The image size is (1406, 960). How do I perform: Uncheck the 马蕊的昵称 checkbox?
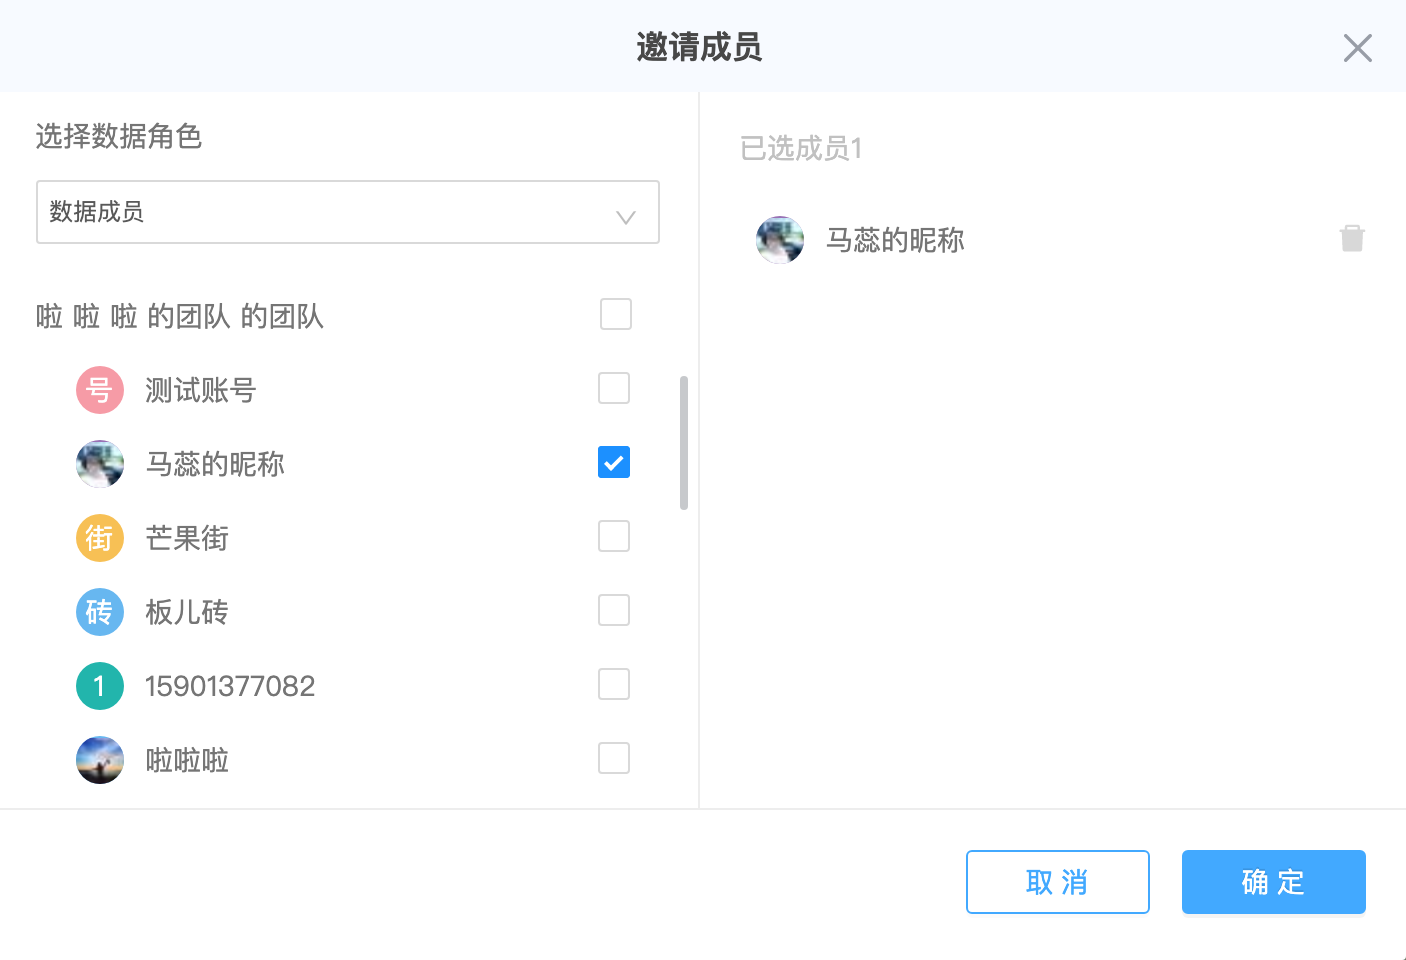tap(614, 462)
